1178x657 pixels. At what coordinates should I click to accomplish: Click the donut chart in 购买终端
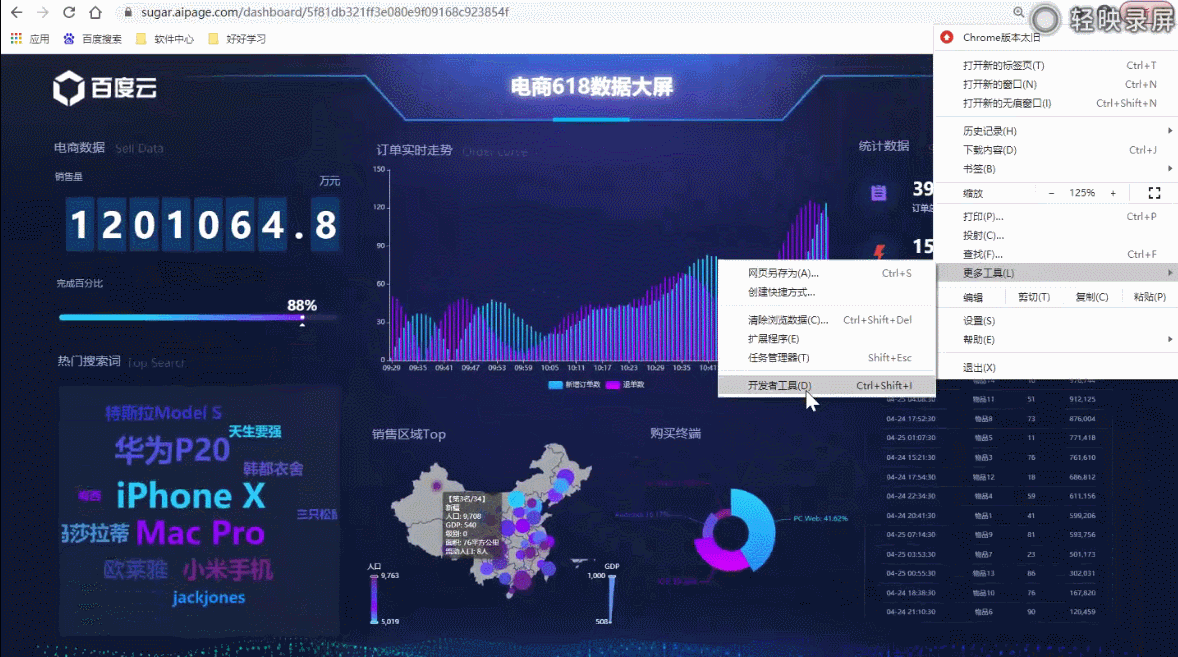(x=735, y=531)
